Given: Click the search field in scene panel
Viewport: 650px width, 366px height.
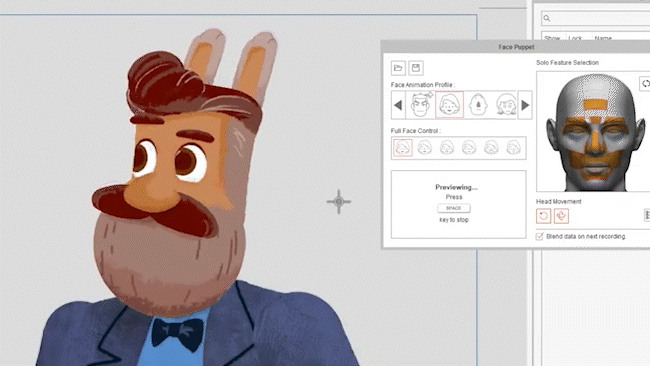Looking at the screenshot, I should click(596, 18).
